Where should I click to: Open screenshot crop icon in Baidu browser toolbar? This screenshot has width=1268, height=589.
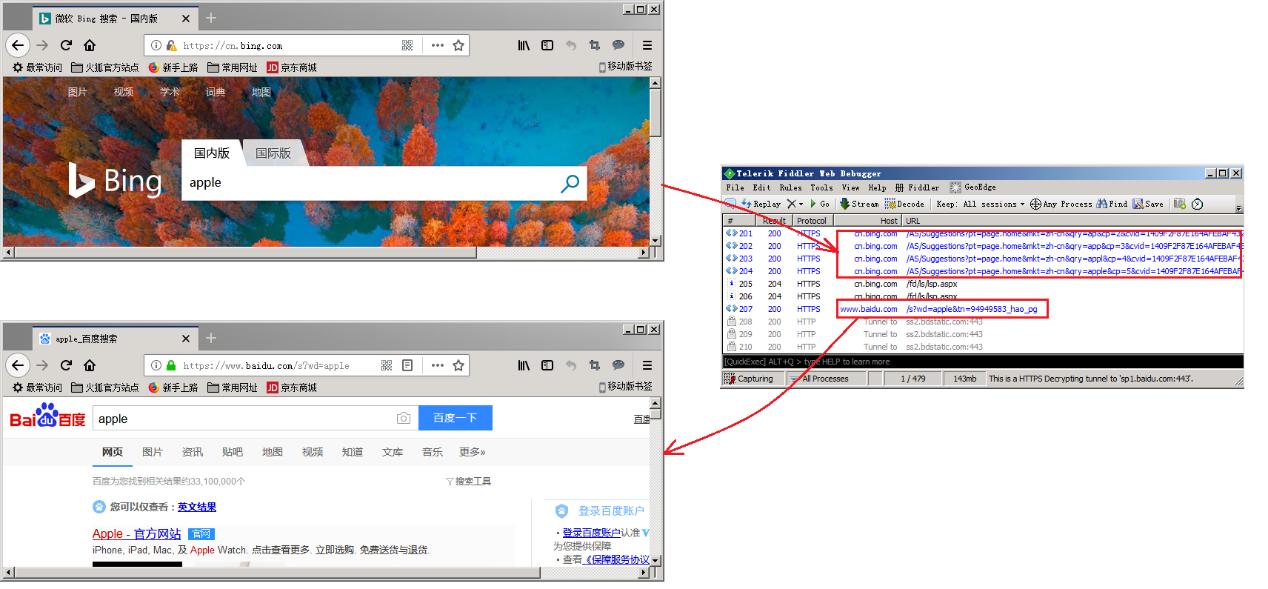[x=594, y=365]
